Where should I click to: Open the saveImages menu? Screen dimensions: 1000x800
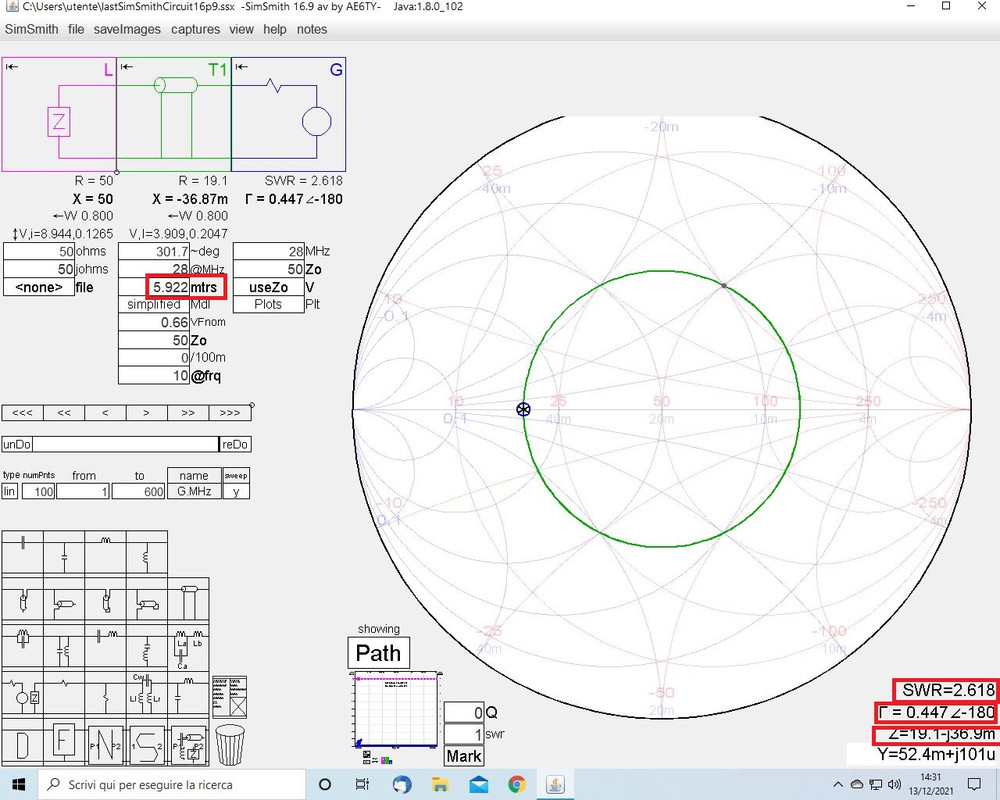click(127, 29)
